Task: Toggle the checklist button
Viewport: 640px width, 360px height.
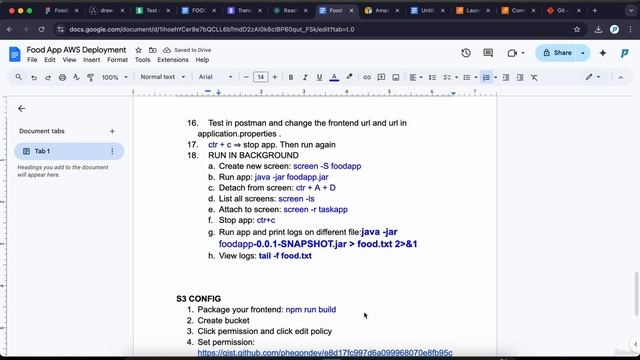Action: 447,77
